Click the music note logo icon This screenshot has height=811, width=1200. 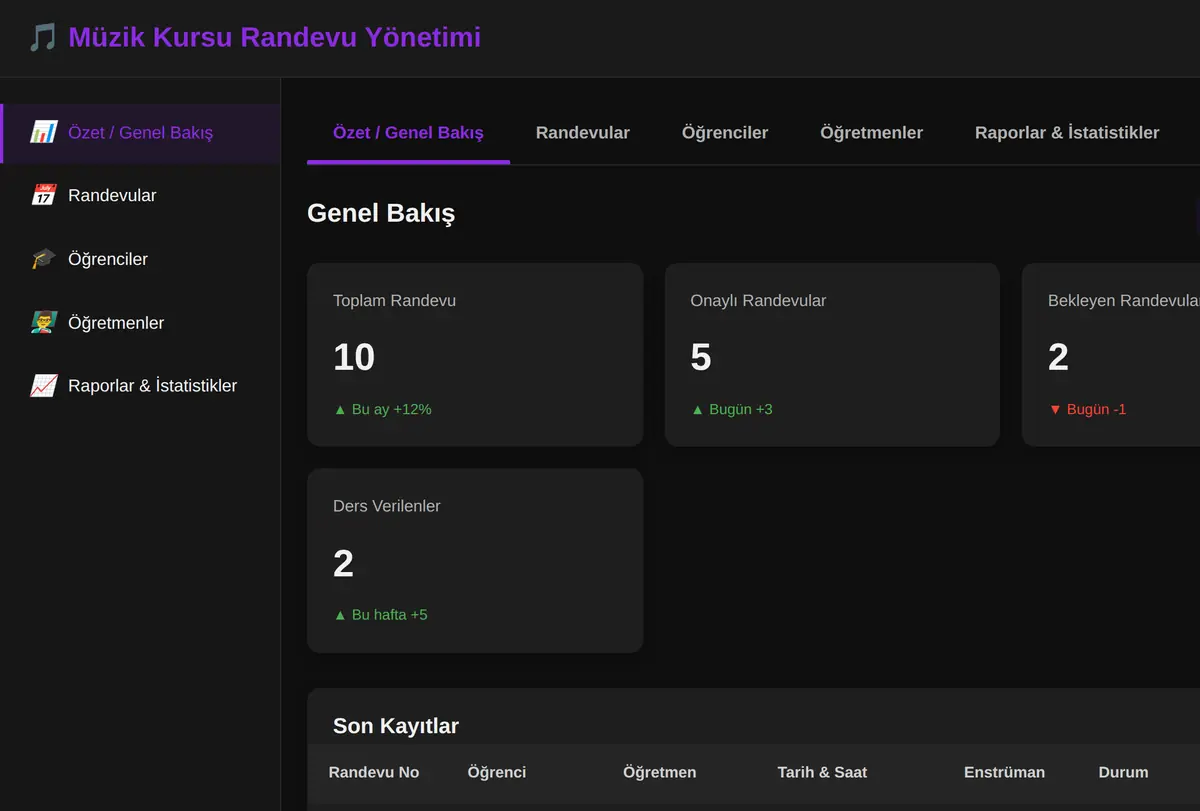click(x=43, y=38)
